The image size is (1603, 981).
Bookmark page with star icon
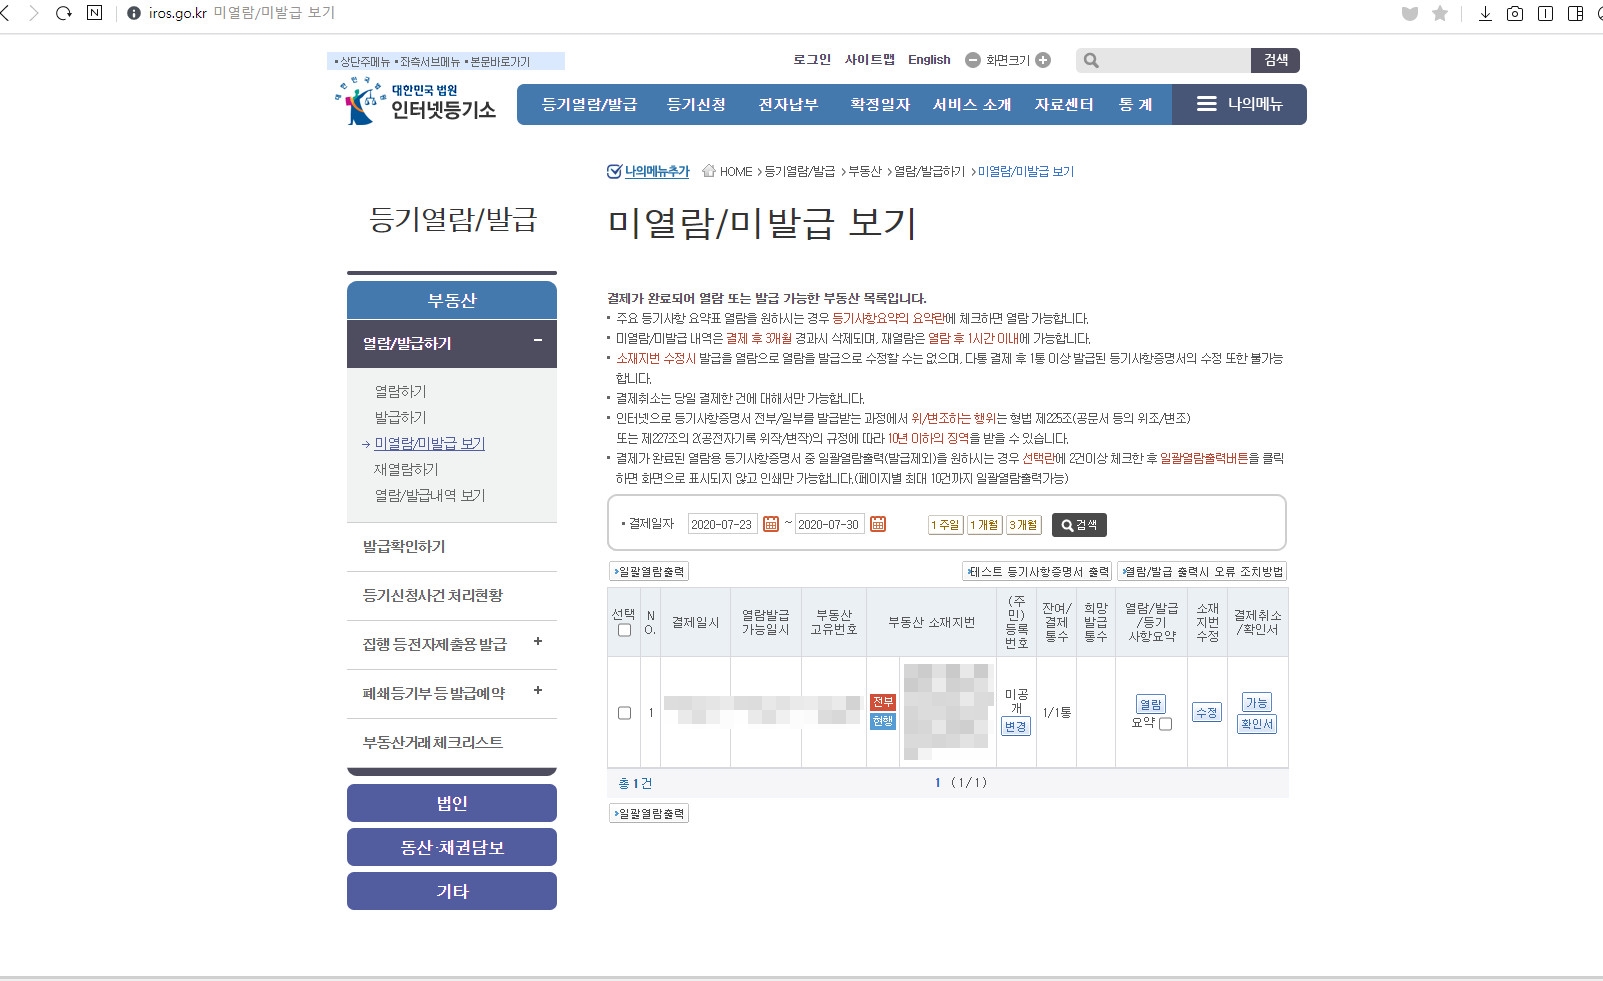(1440, 13)
